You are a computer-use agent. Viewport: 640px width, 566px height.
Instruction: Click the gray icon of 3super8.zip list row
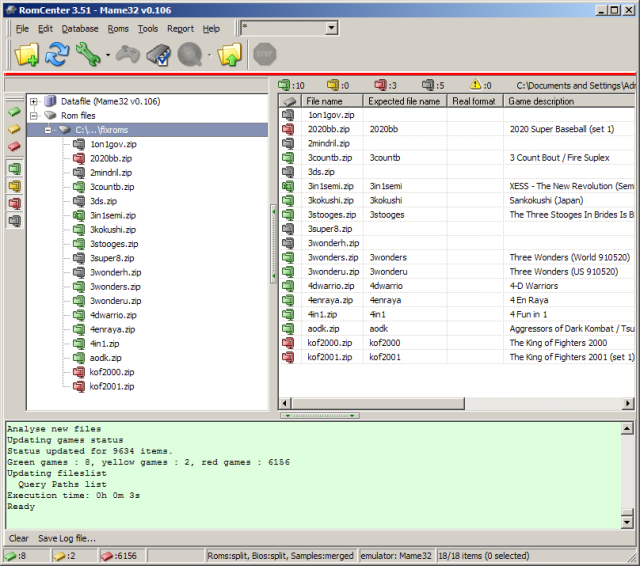point(288,229)
